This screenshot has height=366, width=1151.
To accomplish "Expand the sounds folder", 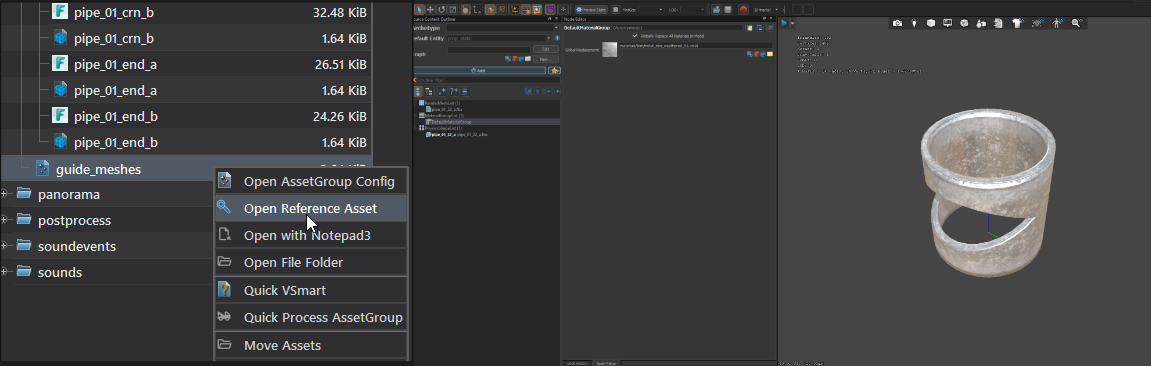I will pyautogui.click(x=4, y=272).
